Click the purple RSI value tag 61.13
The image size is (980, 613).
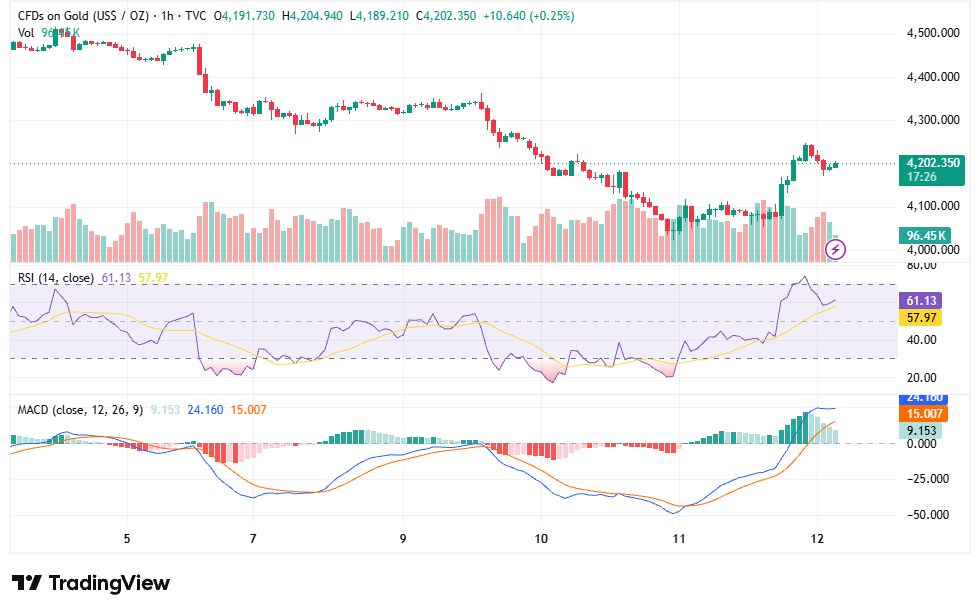[x=920, y=301]
